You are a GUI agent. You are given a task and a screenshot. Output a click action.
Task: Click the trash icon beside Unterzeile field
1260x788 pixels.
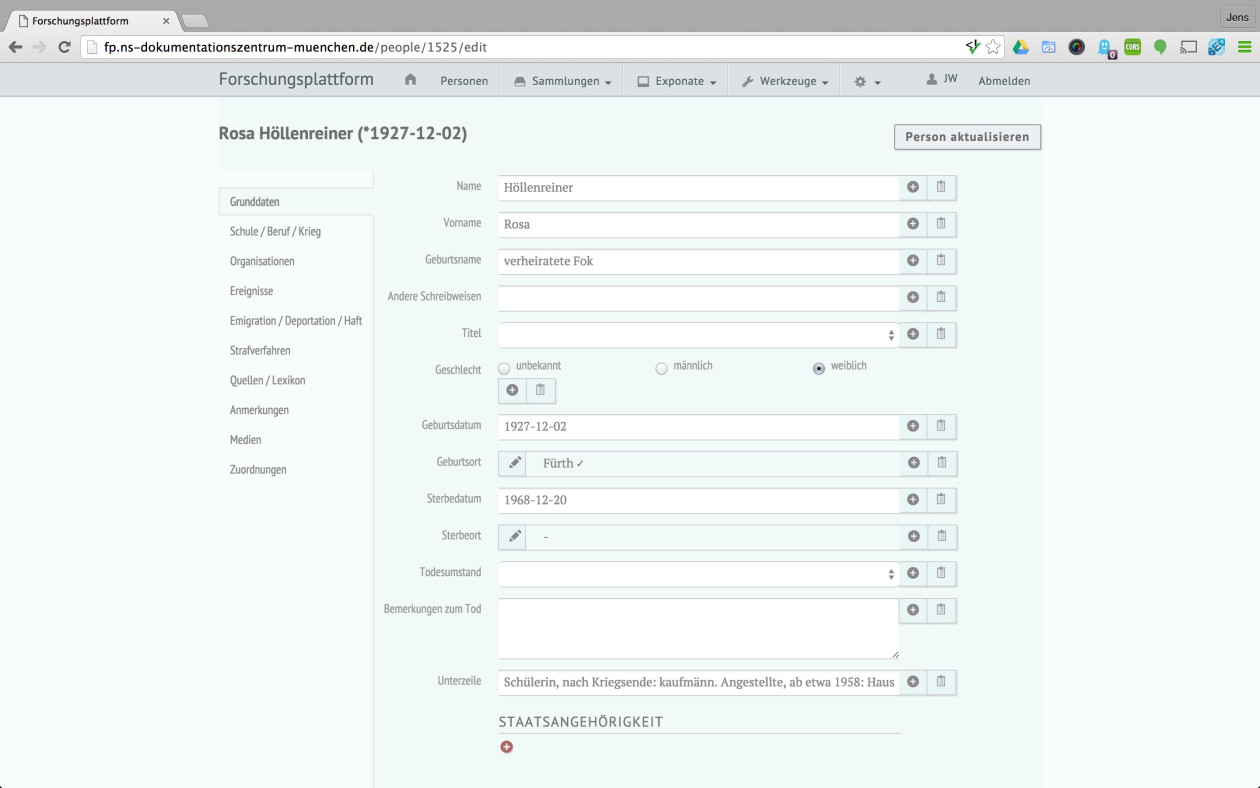941,683
